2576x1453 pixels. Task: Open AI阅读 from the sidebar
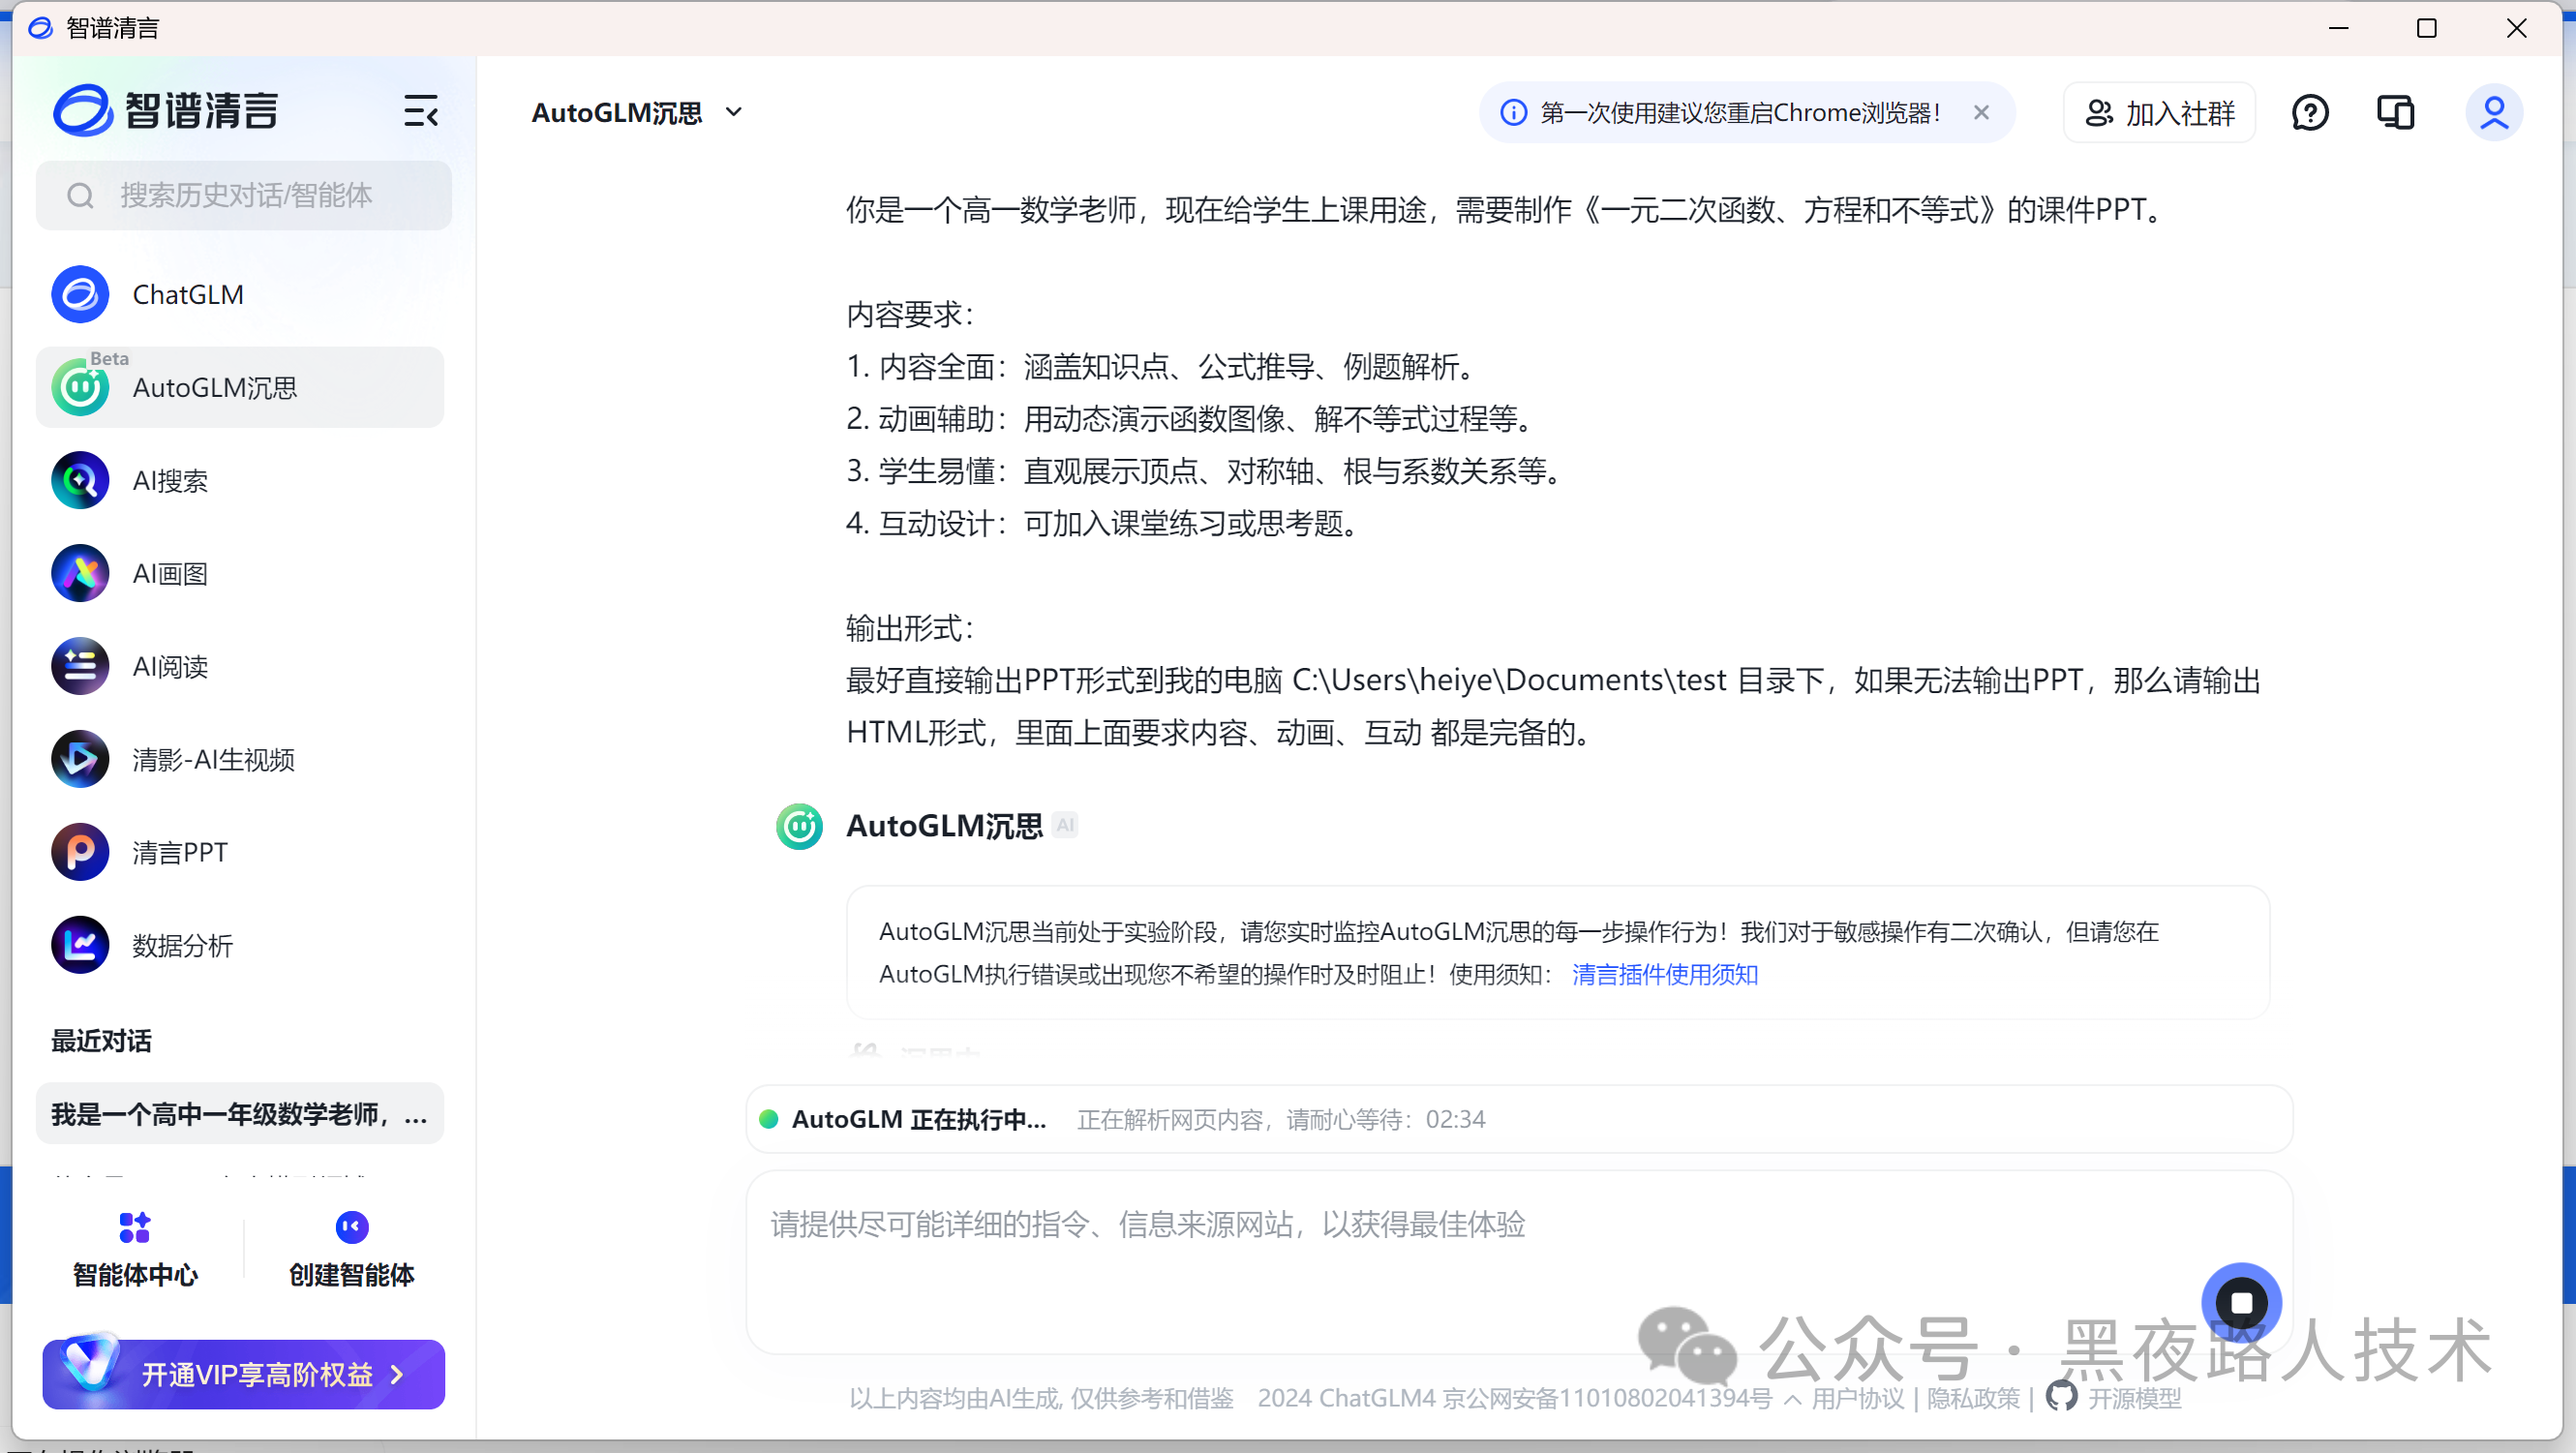coord(170,667)
